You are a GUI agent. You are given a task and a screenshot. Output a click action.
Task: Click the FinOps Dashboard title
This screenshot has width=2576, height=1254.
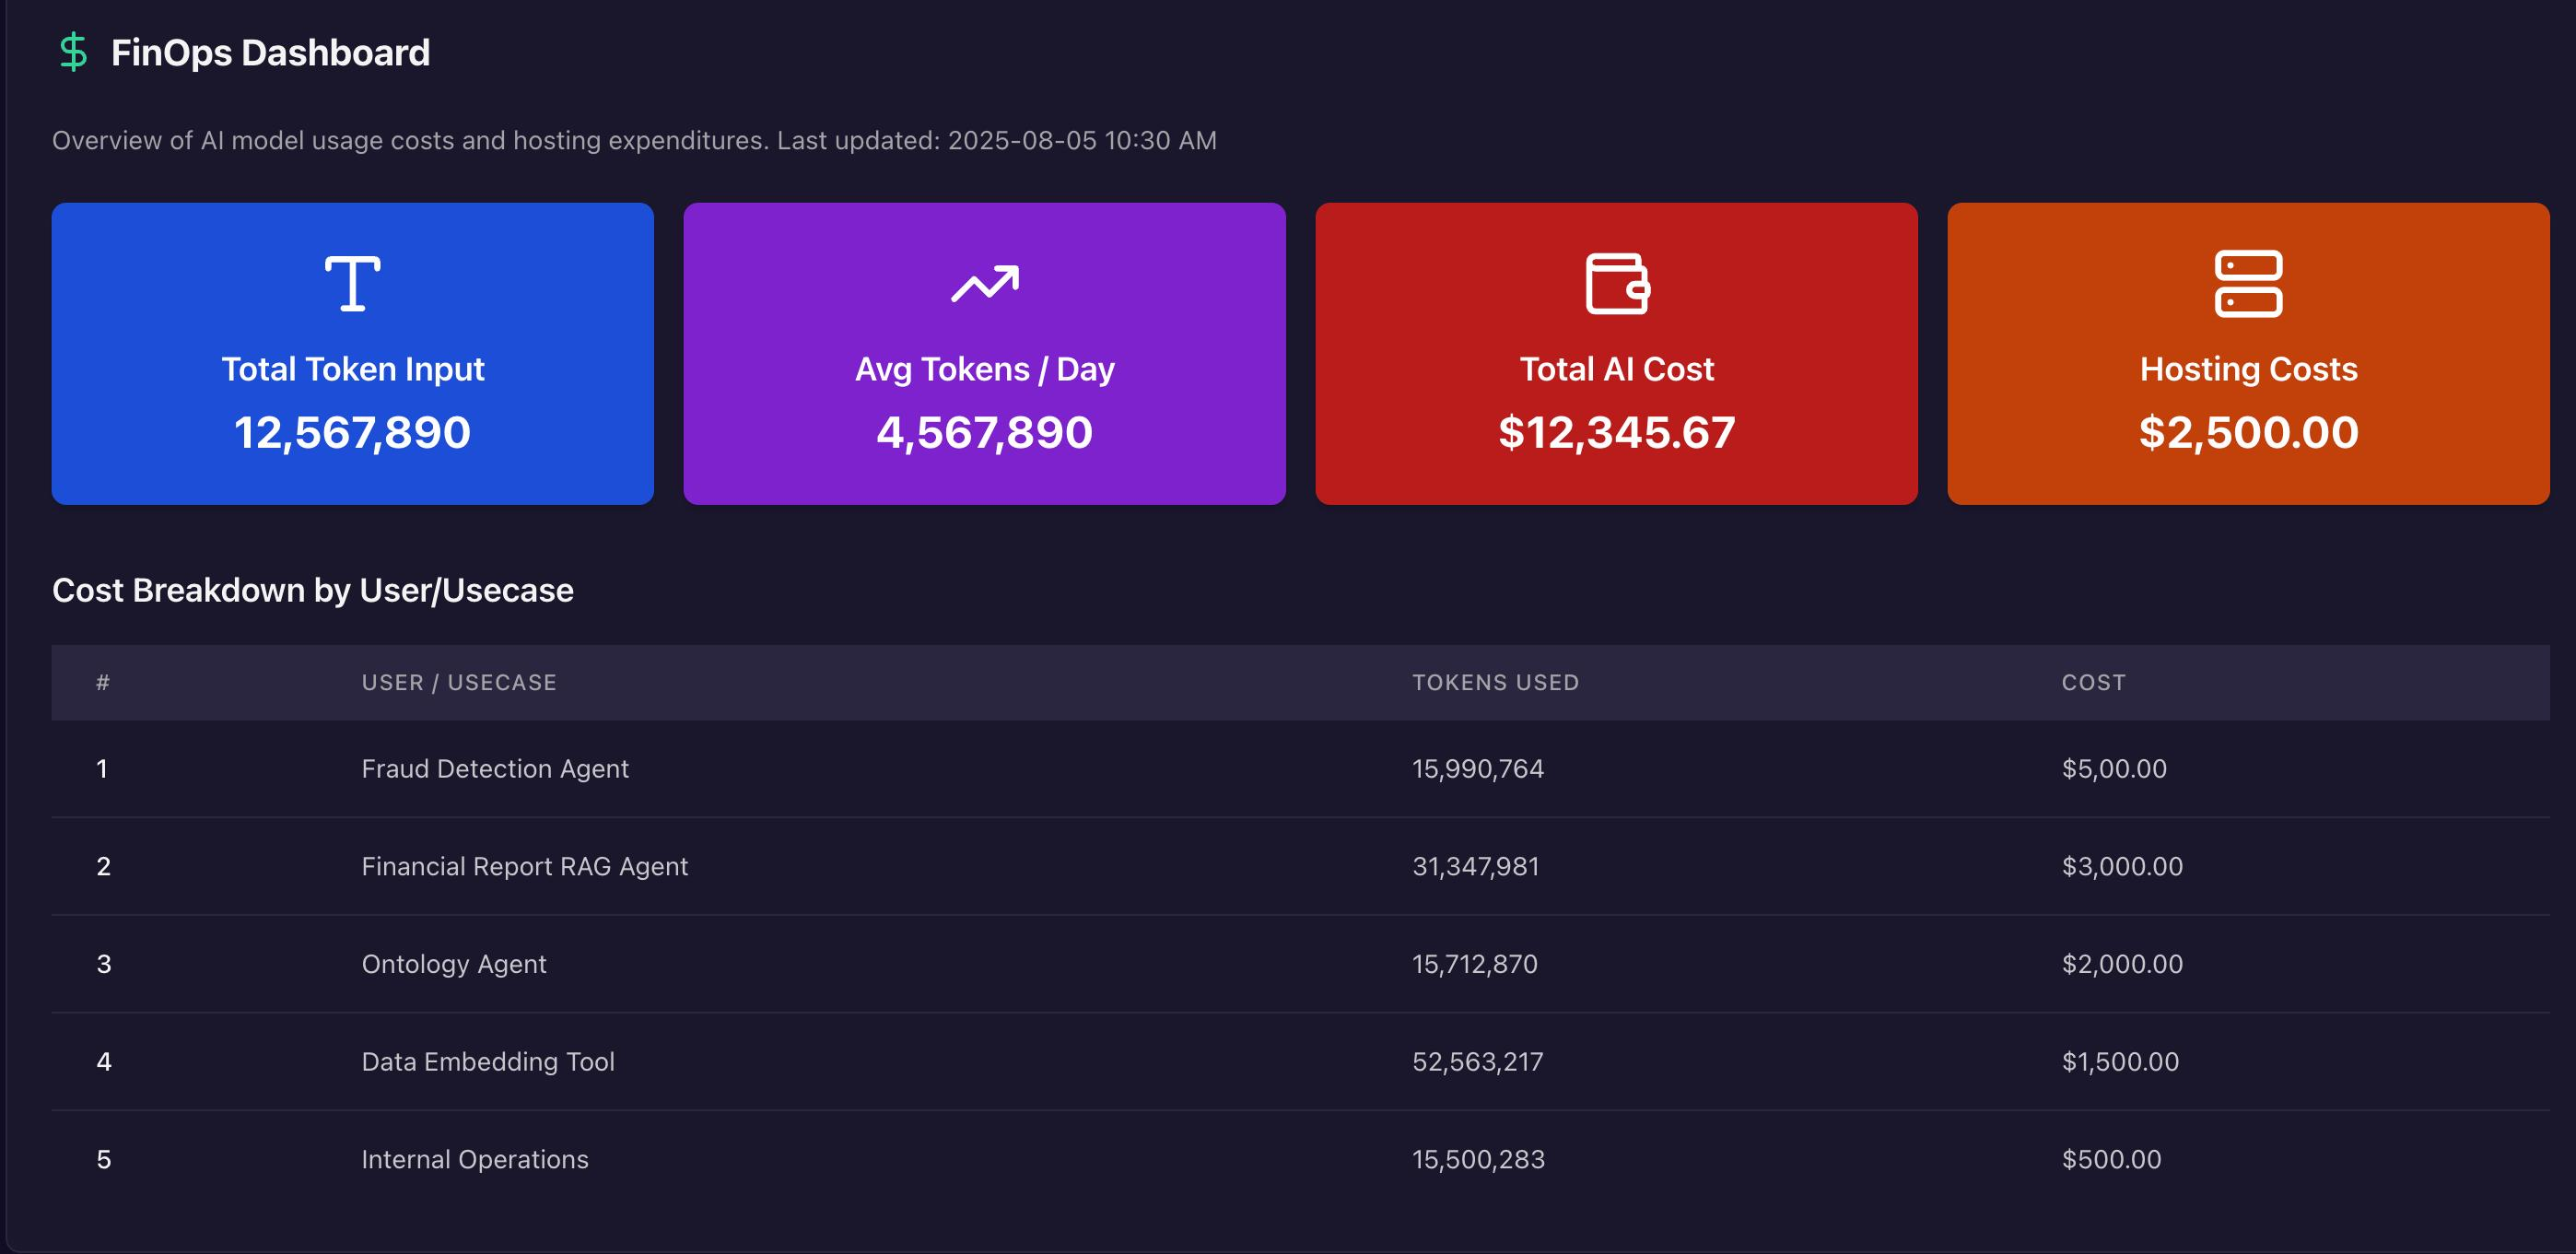coord(270,52)
